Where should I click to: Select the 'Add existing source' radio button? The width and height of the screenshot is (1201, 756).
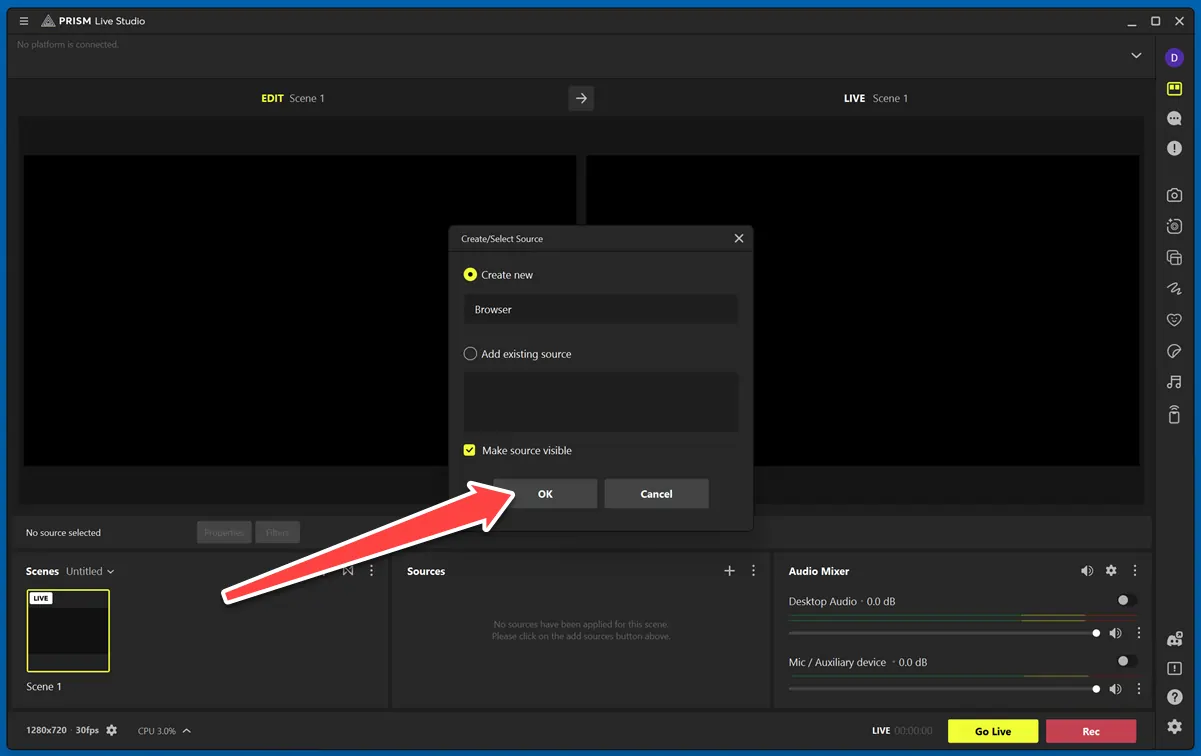(470, 354)
